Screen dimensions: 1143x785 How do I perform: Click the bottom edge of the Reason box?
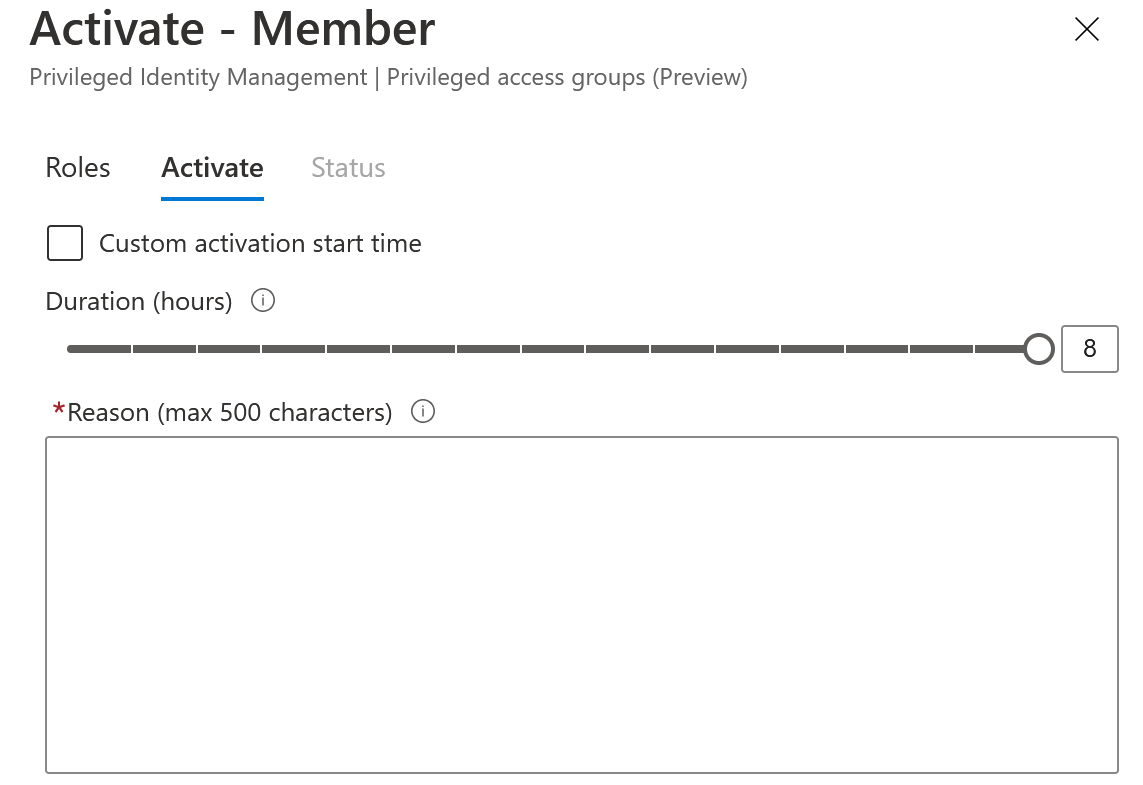(581, 771)
